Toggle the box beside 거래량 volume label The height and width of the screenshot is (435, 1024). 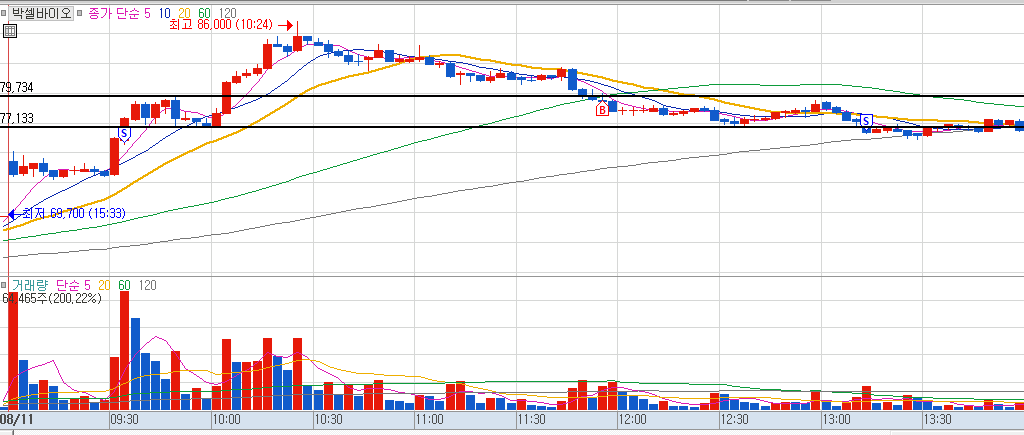[x=5, y=285]
